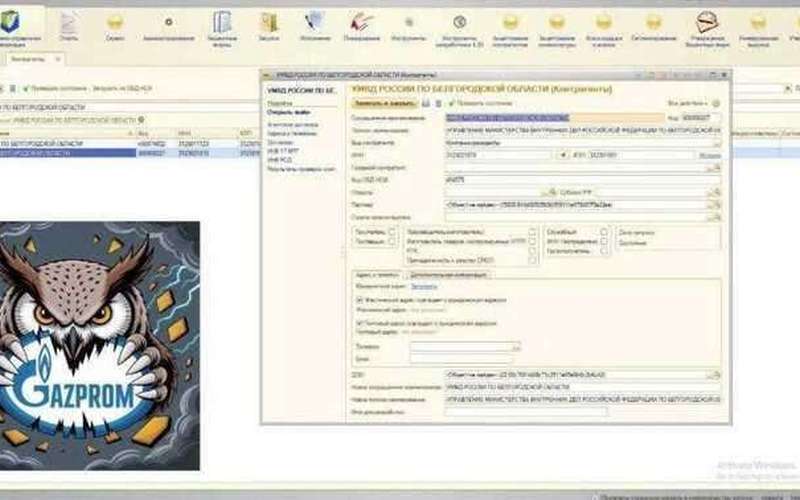The height and width of the screenshot is (500, 800).
Task: Toggle the Покупатель checkbox
Action: [x=392, y=232]
